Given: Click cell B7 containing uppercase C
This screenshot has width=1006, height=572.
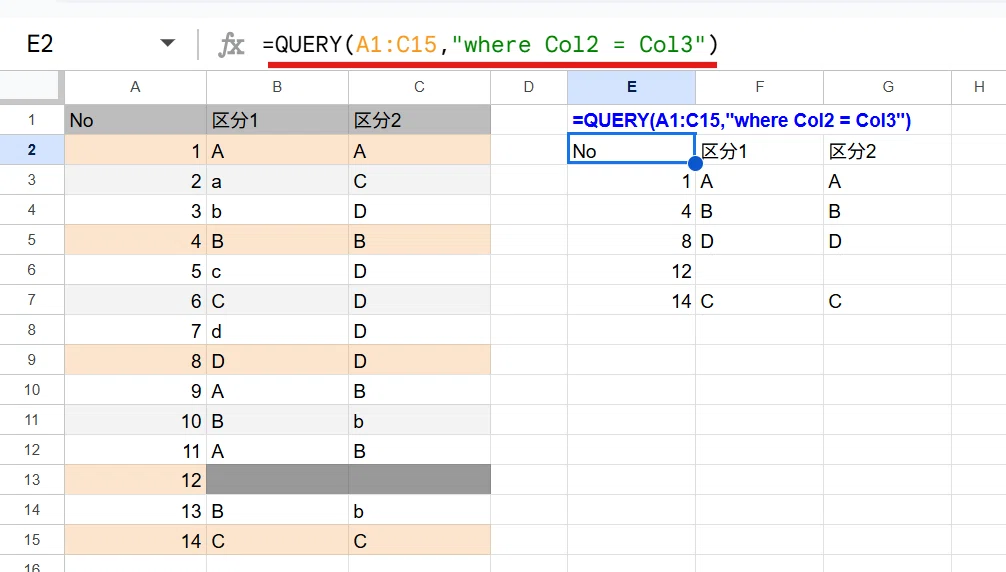Looking at the screenshot, I should click(277, 300).
